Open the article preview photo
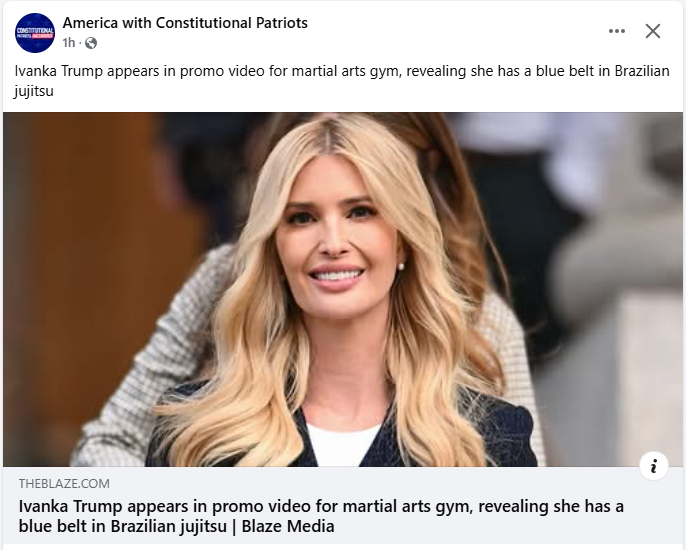Viewport: 686px width, 550px height. (x=343, y=289)
